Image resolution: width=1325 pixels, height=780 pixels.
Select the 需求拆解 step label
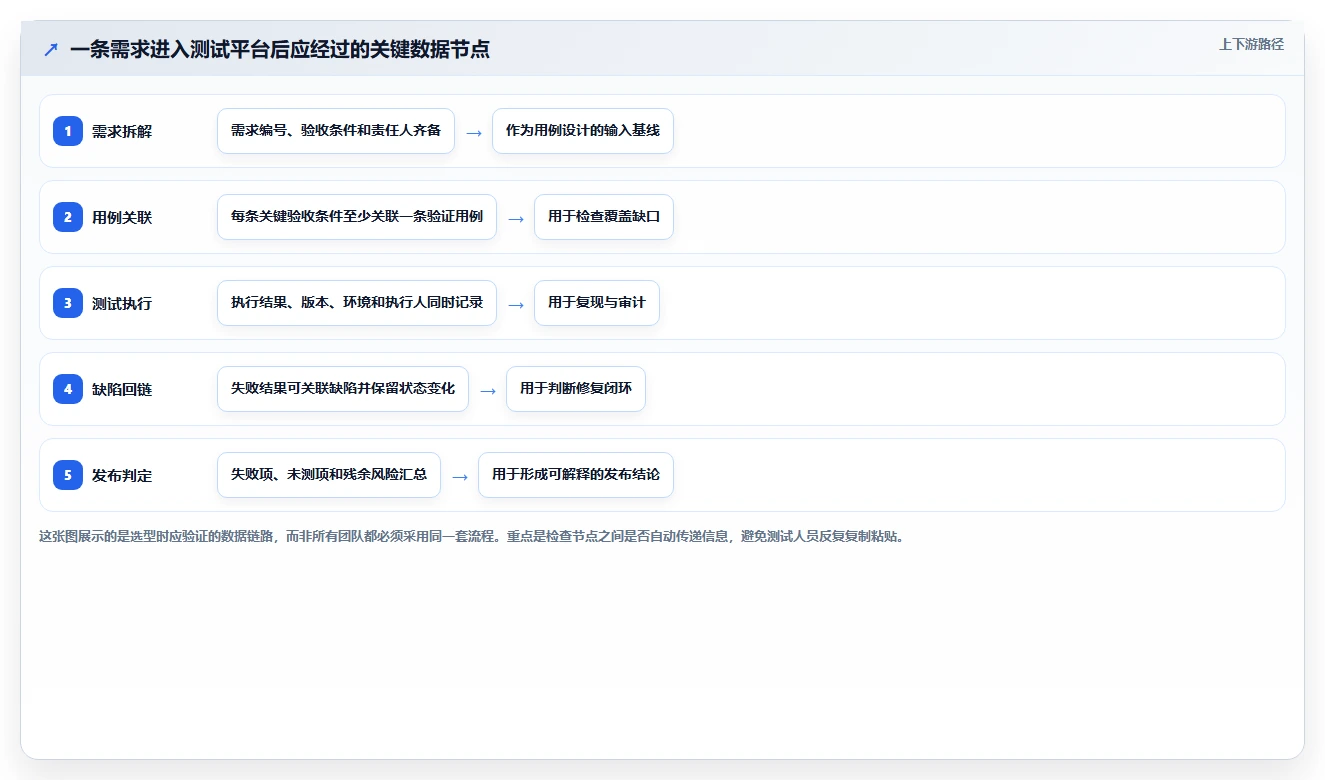tap(122, 131)
